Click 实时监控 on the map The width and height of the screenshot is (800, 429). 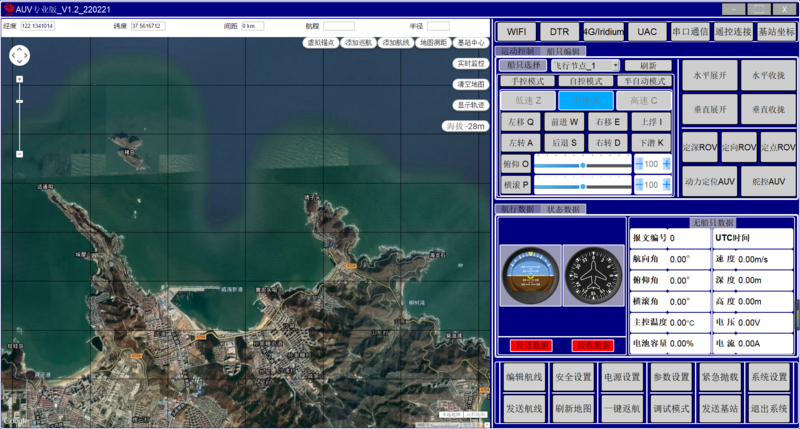pos(470,63)
